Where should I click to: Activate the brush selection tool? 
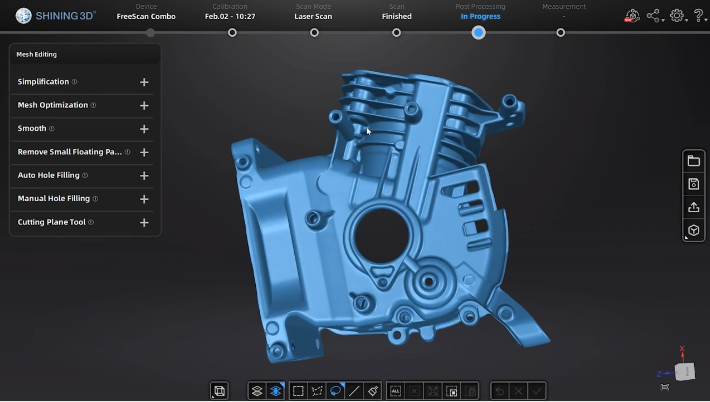374,391
